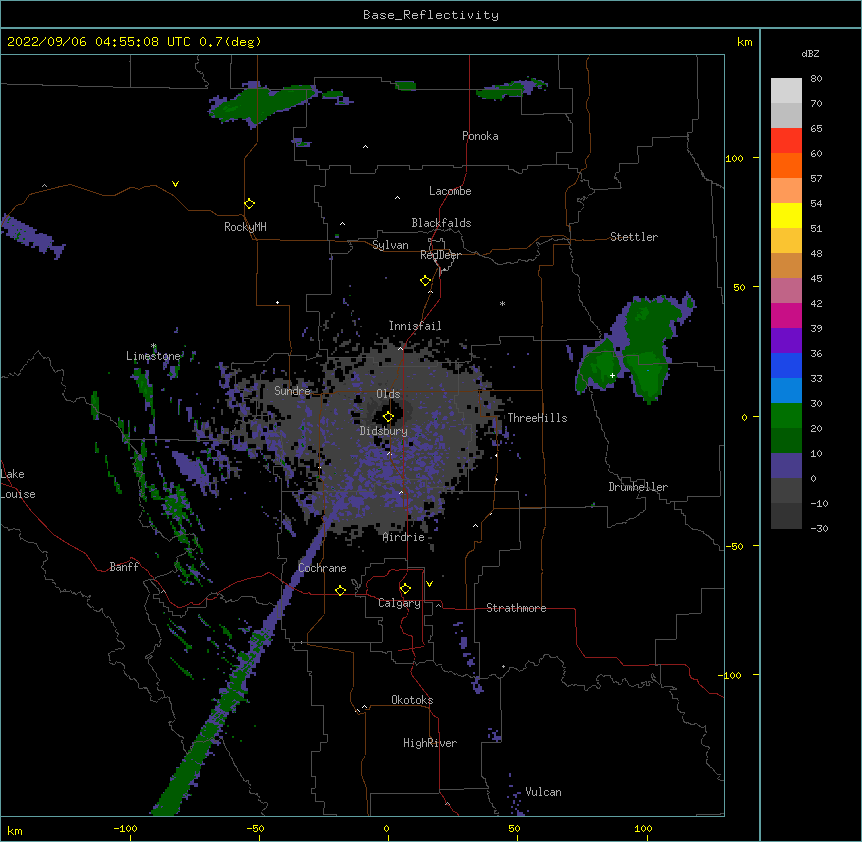Select the Vulcan city label
This screenshot has width=862, height=842.
click(x=543, y=792)
